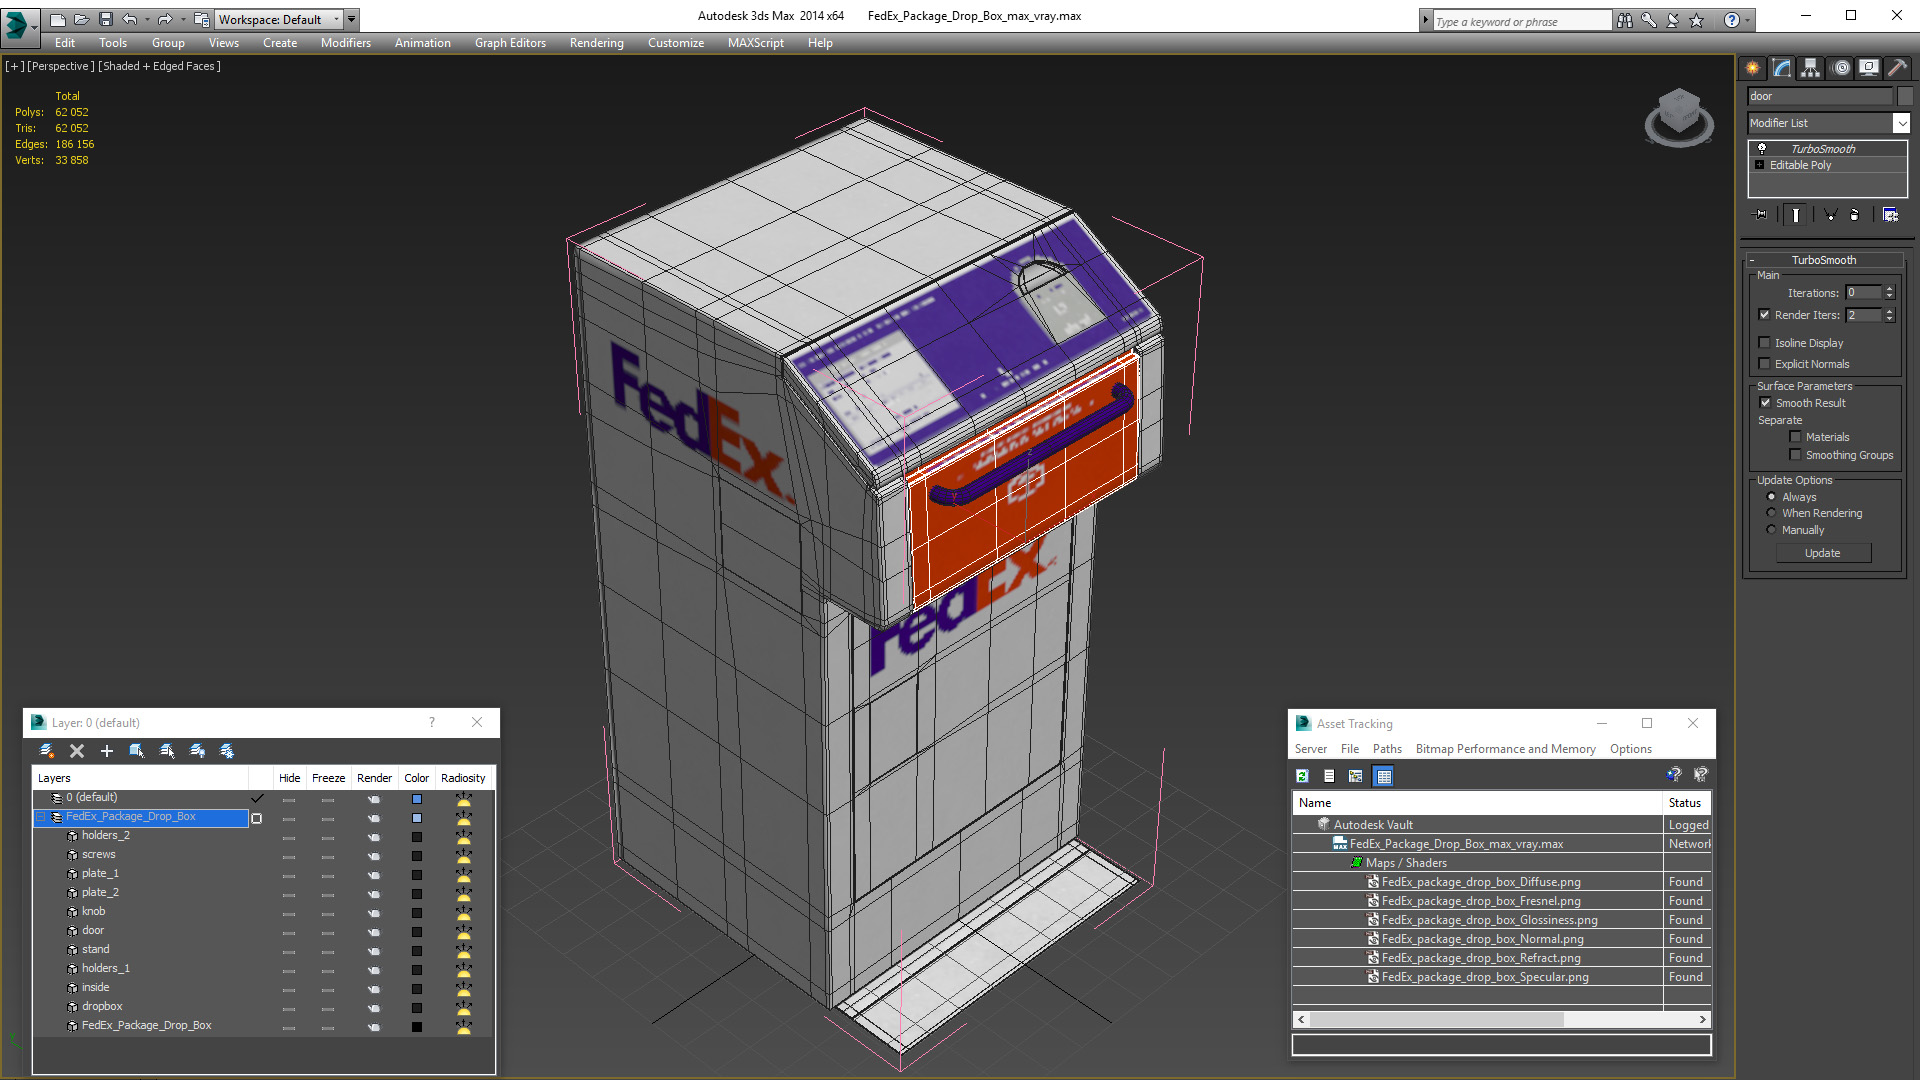
Task: Click Highlight Selected Objects' Layers icon
Action: coord(167,751)
